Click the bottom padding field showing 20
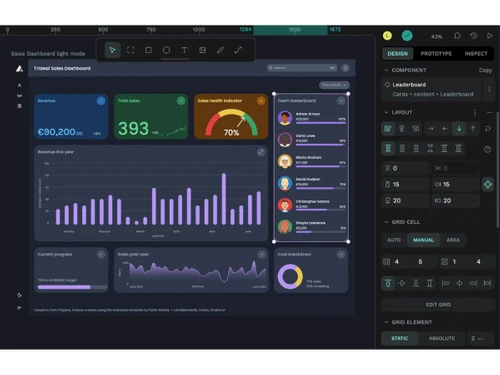This screenshot has width=500, height=375. coord(405,201)
